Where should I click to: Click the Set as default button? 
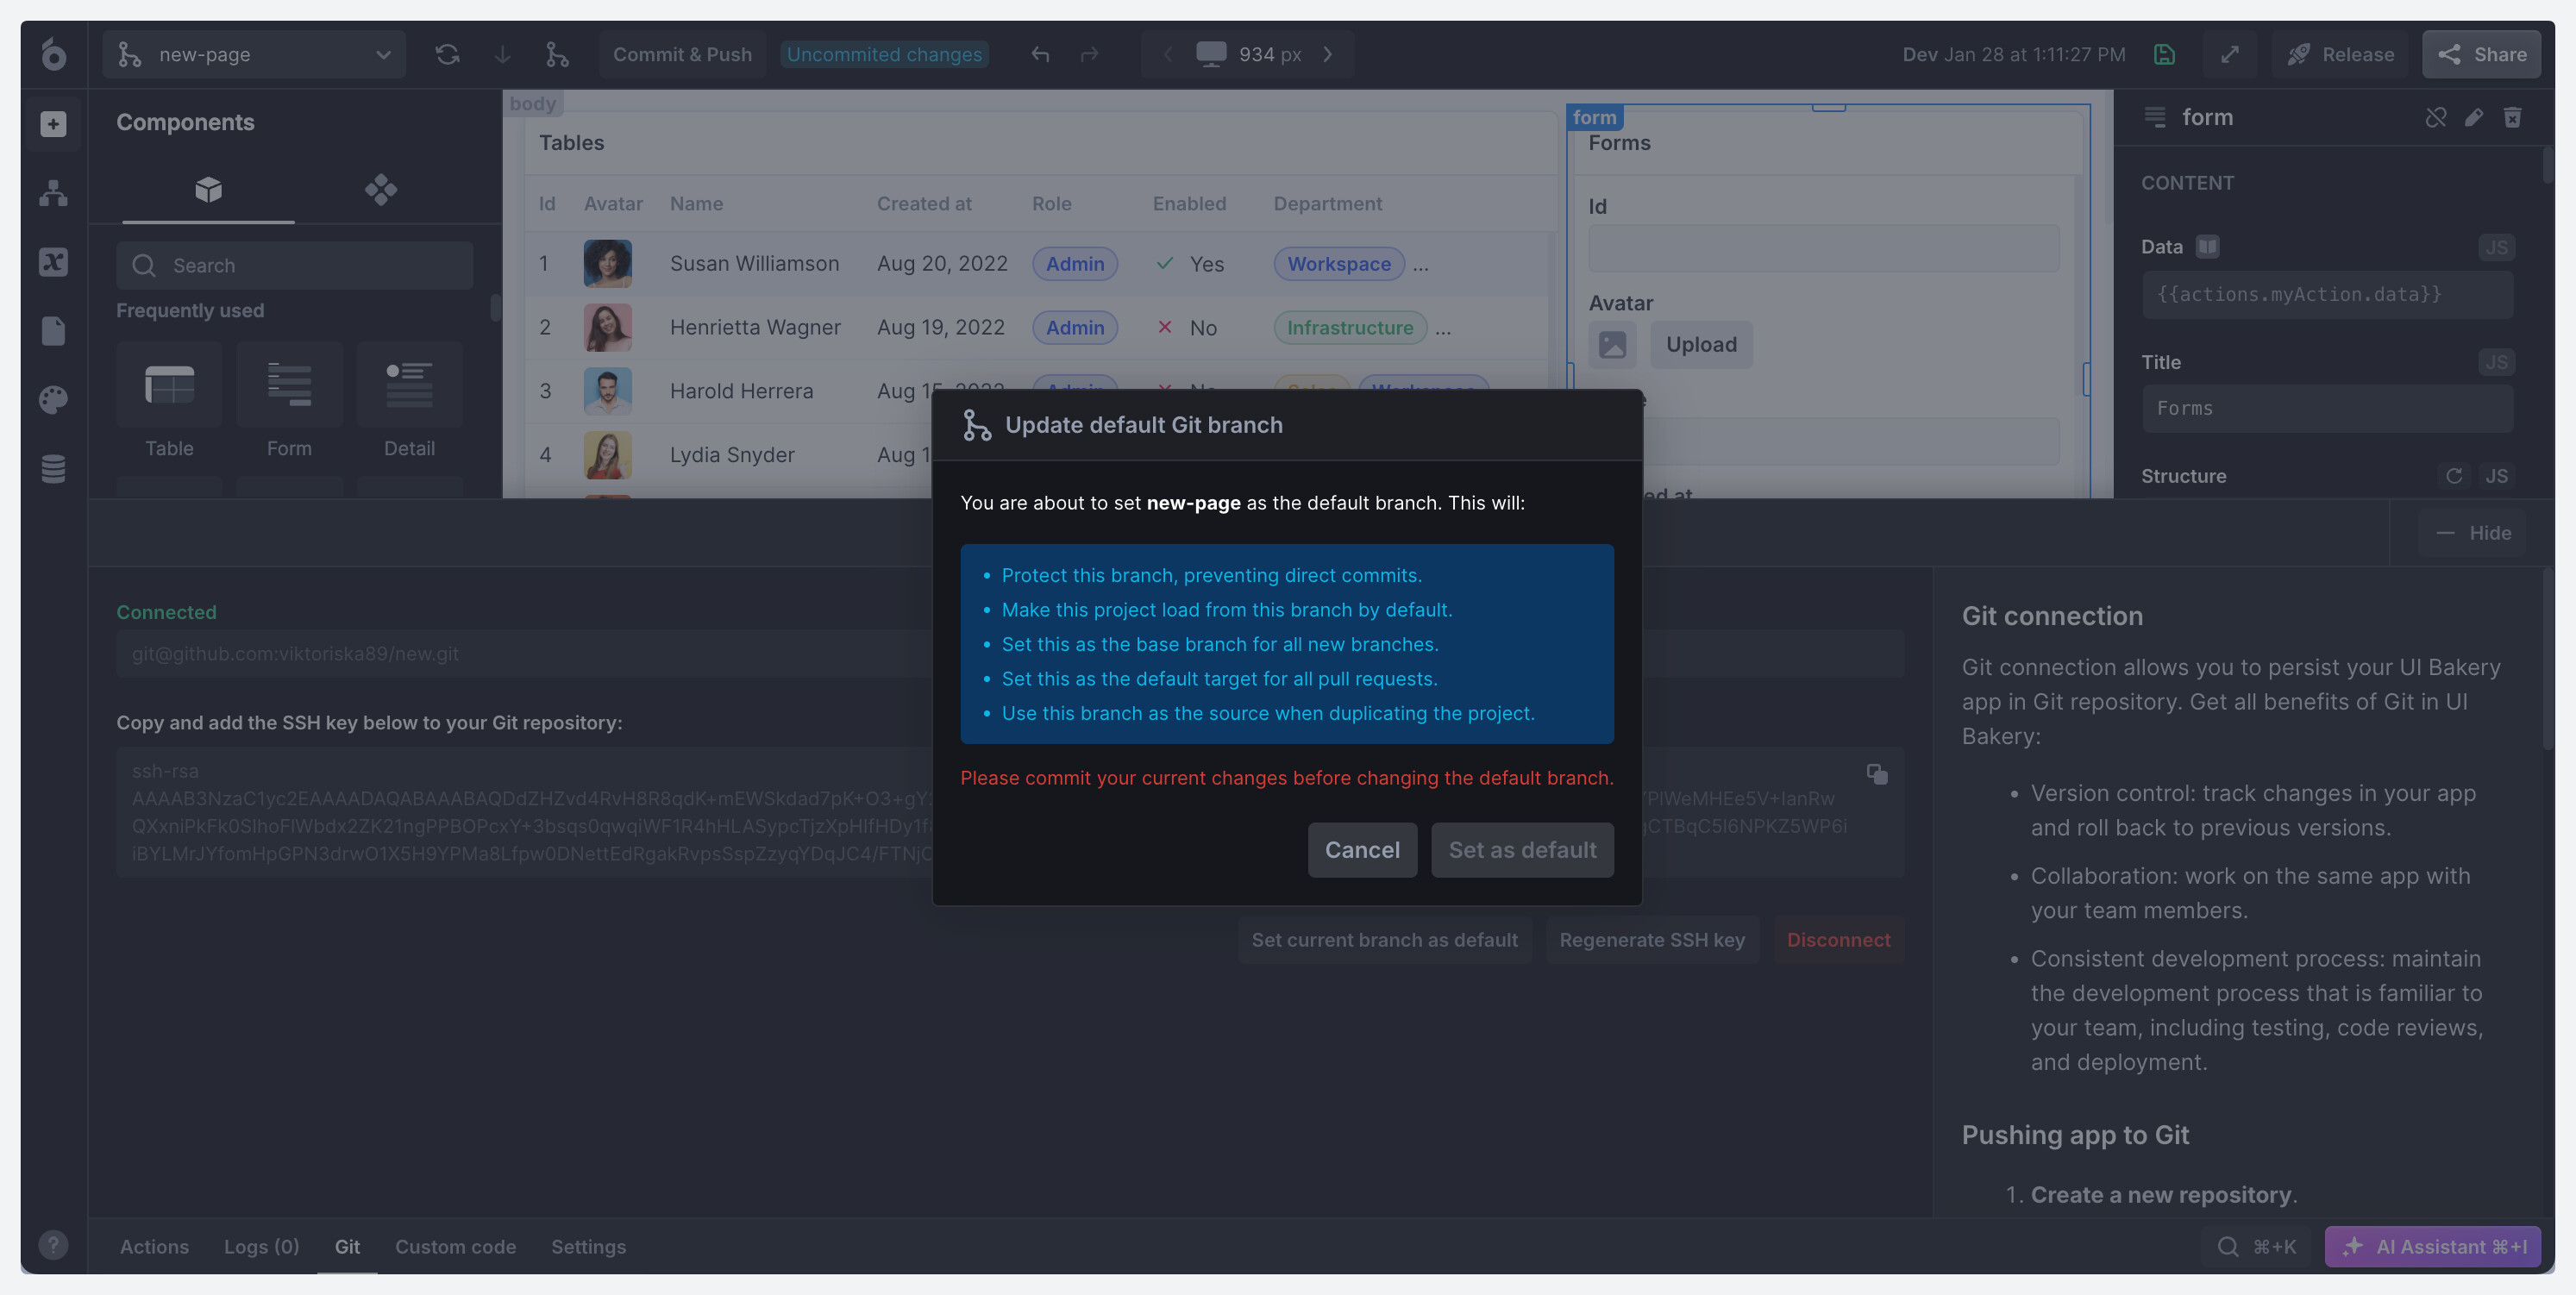[x=1522, y=850]
